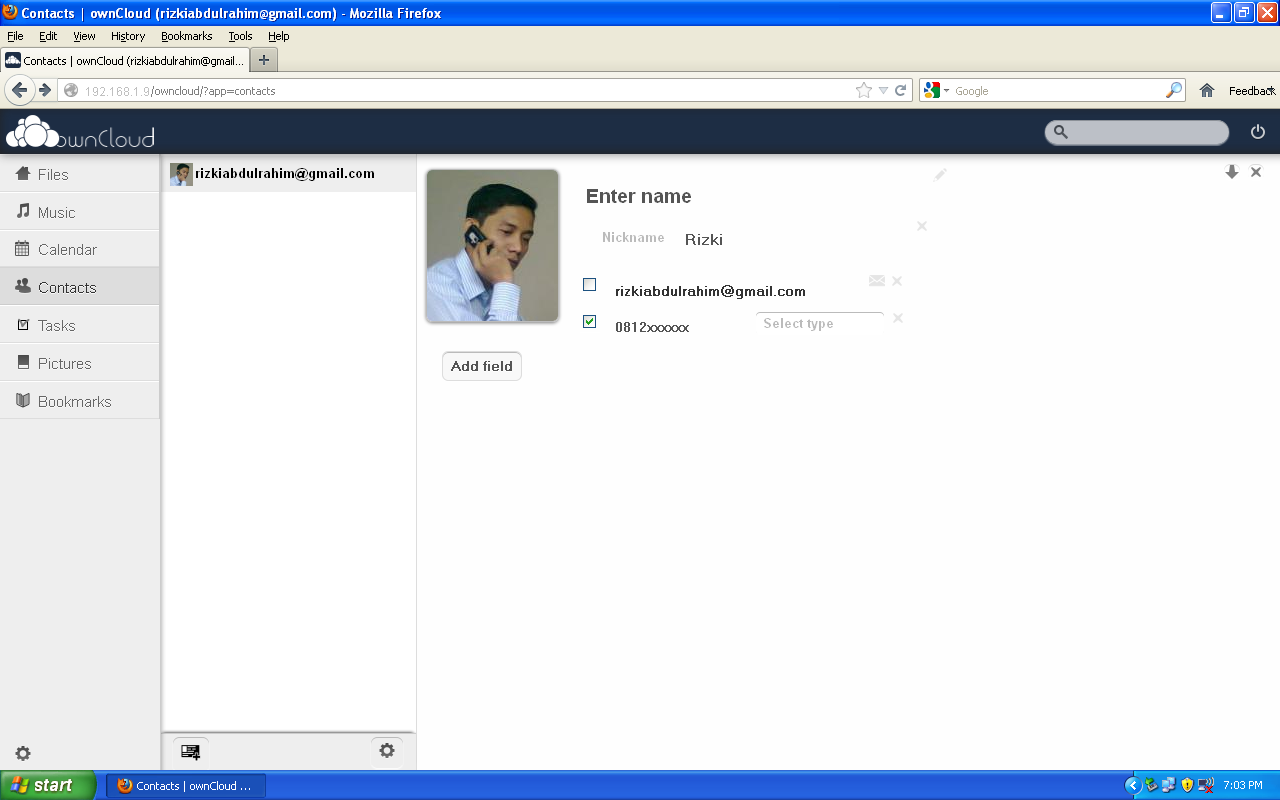
Task: Open the View menu
Action: coord(84,36)
